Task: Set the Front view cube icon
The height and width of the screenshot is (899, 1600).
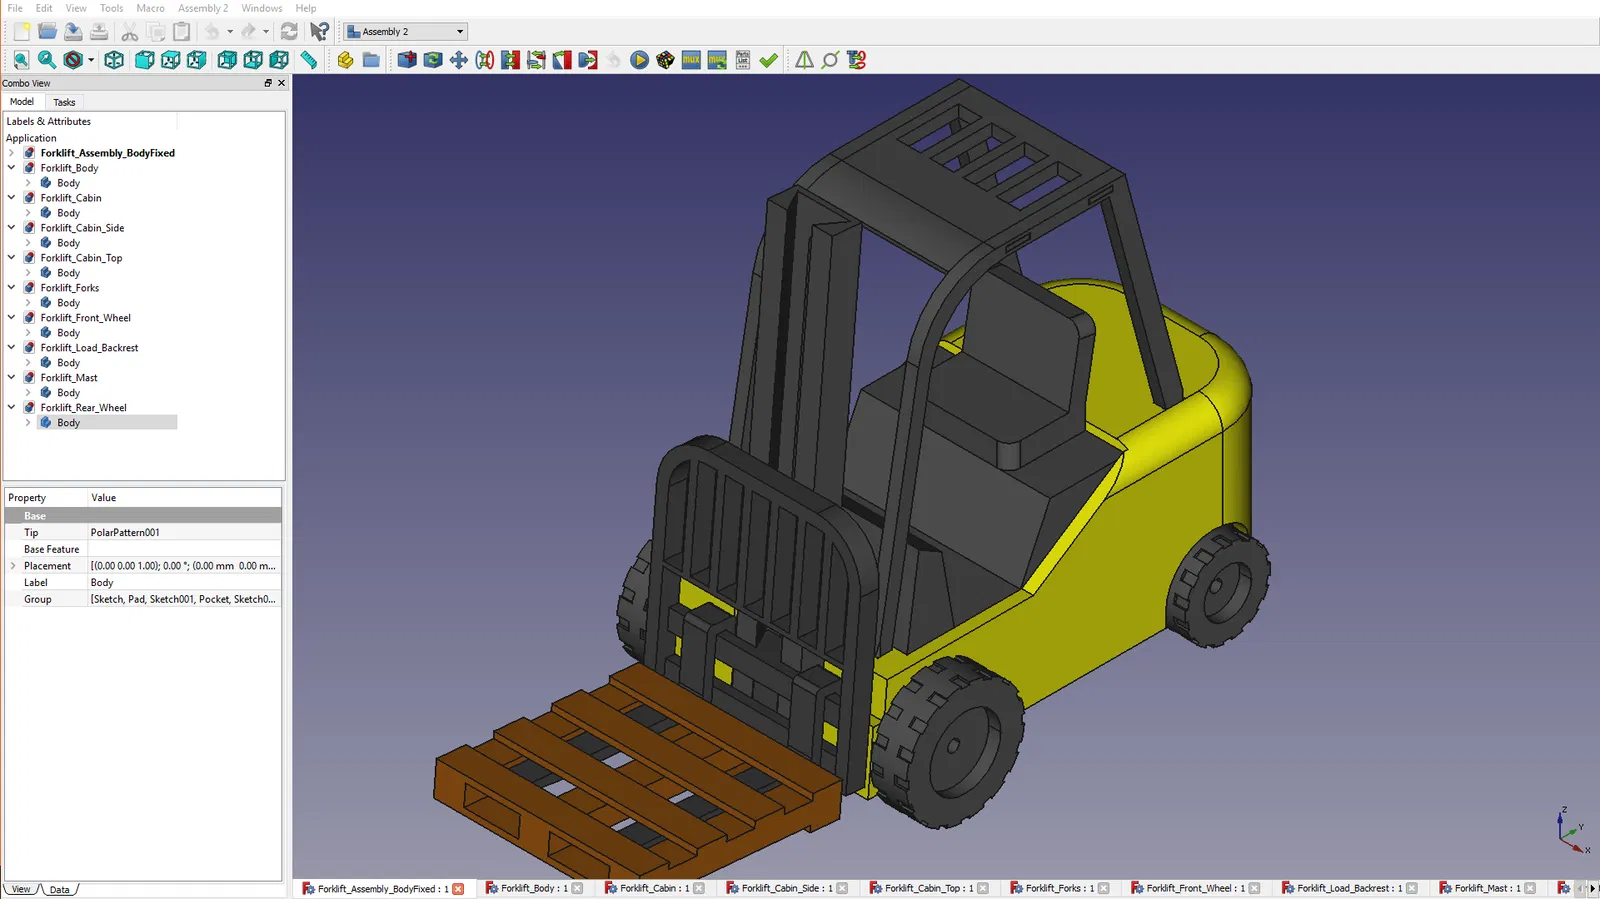Action: point(145,60)
